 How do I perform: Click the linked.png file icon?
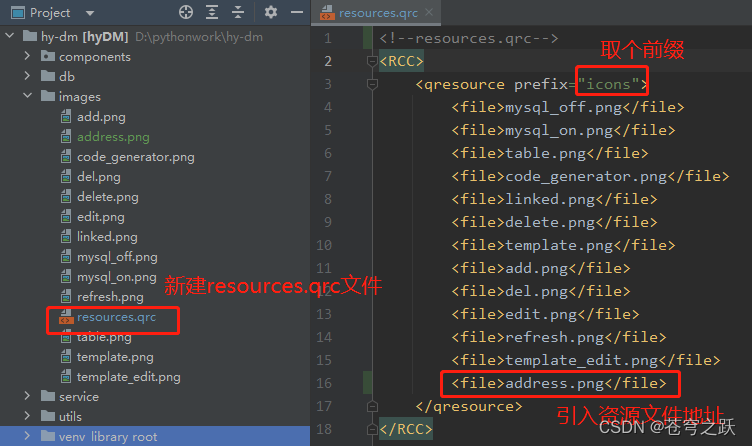coord(66,236)
